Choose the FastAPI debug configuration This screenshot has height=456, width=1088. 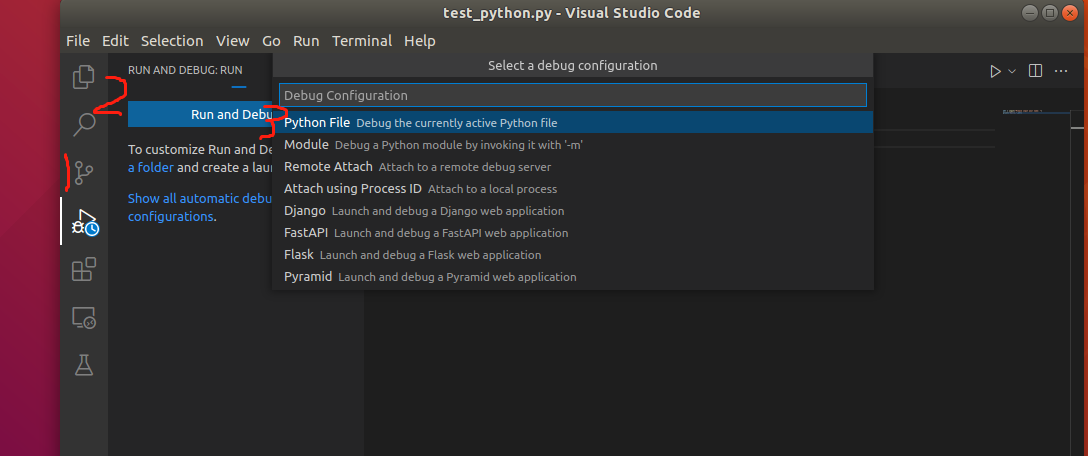(x=572, y=233)
